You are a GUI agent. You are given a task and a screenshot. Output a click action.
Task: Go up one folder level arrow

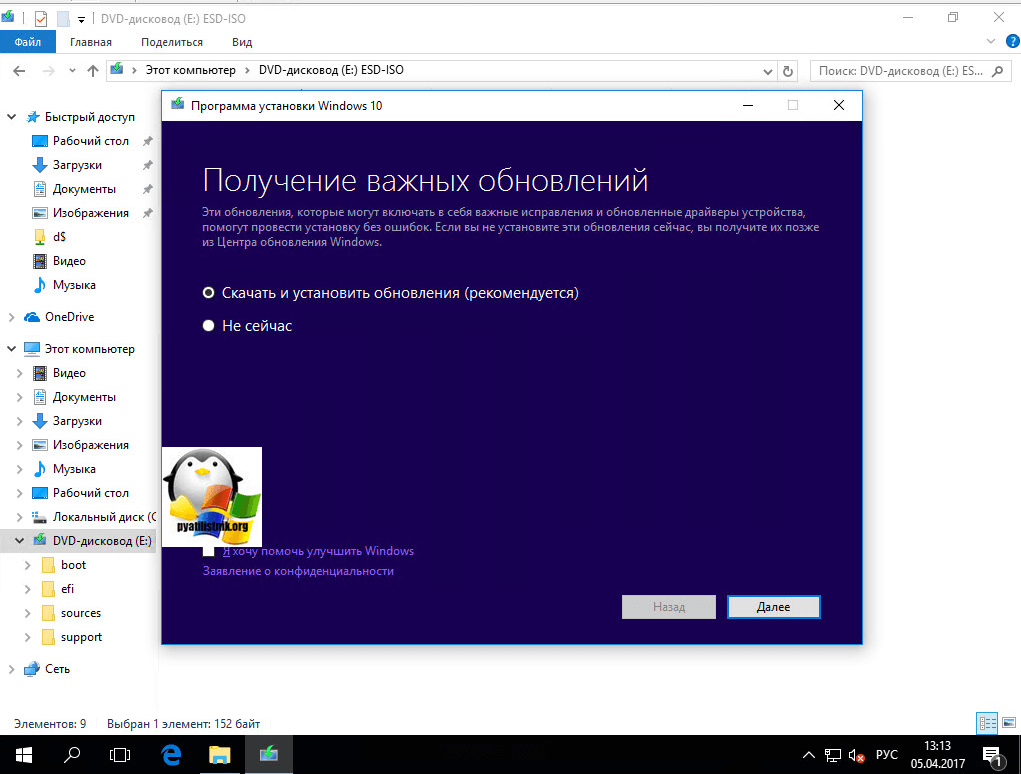(x=93, y=71)
